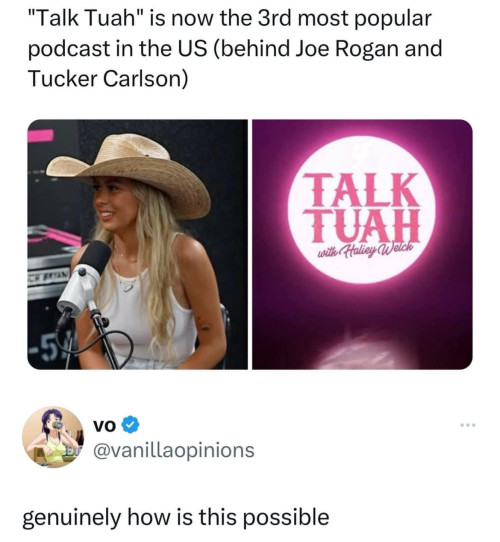Click "Tucker Carlson" in the quoted text
Image resolution: width=500 pixels, height=542 pixels.
(105, 78)
